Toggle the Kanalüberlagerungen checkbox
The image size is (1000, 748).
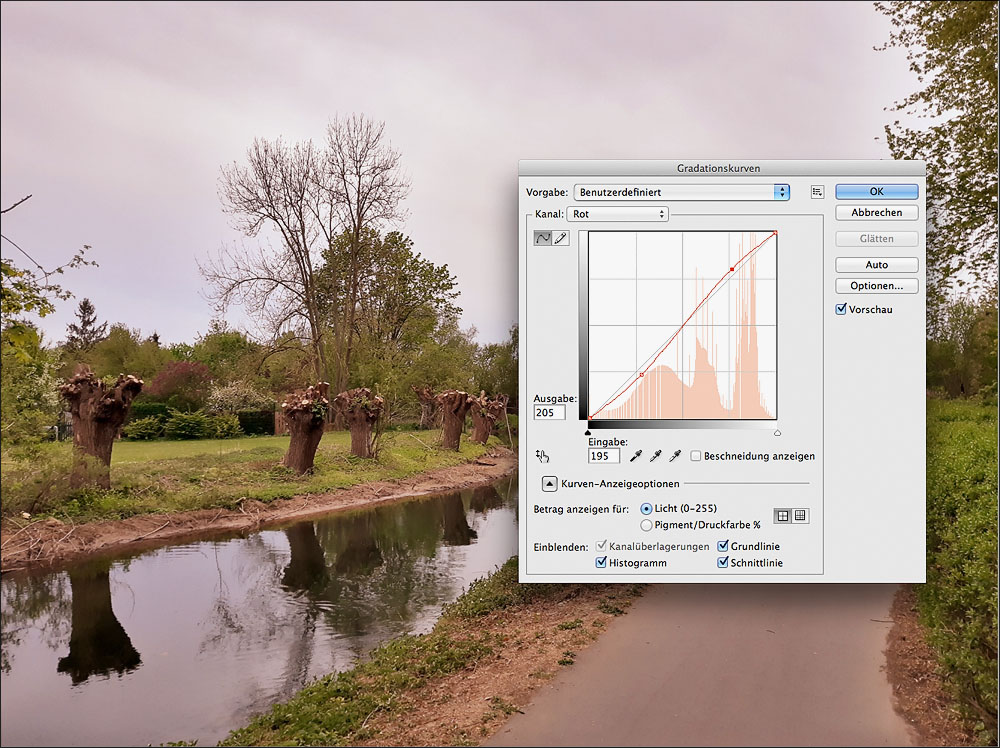pyautogui.click(x=601, y=546)
